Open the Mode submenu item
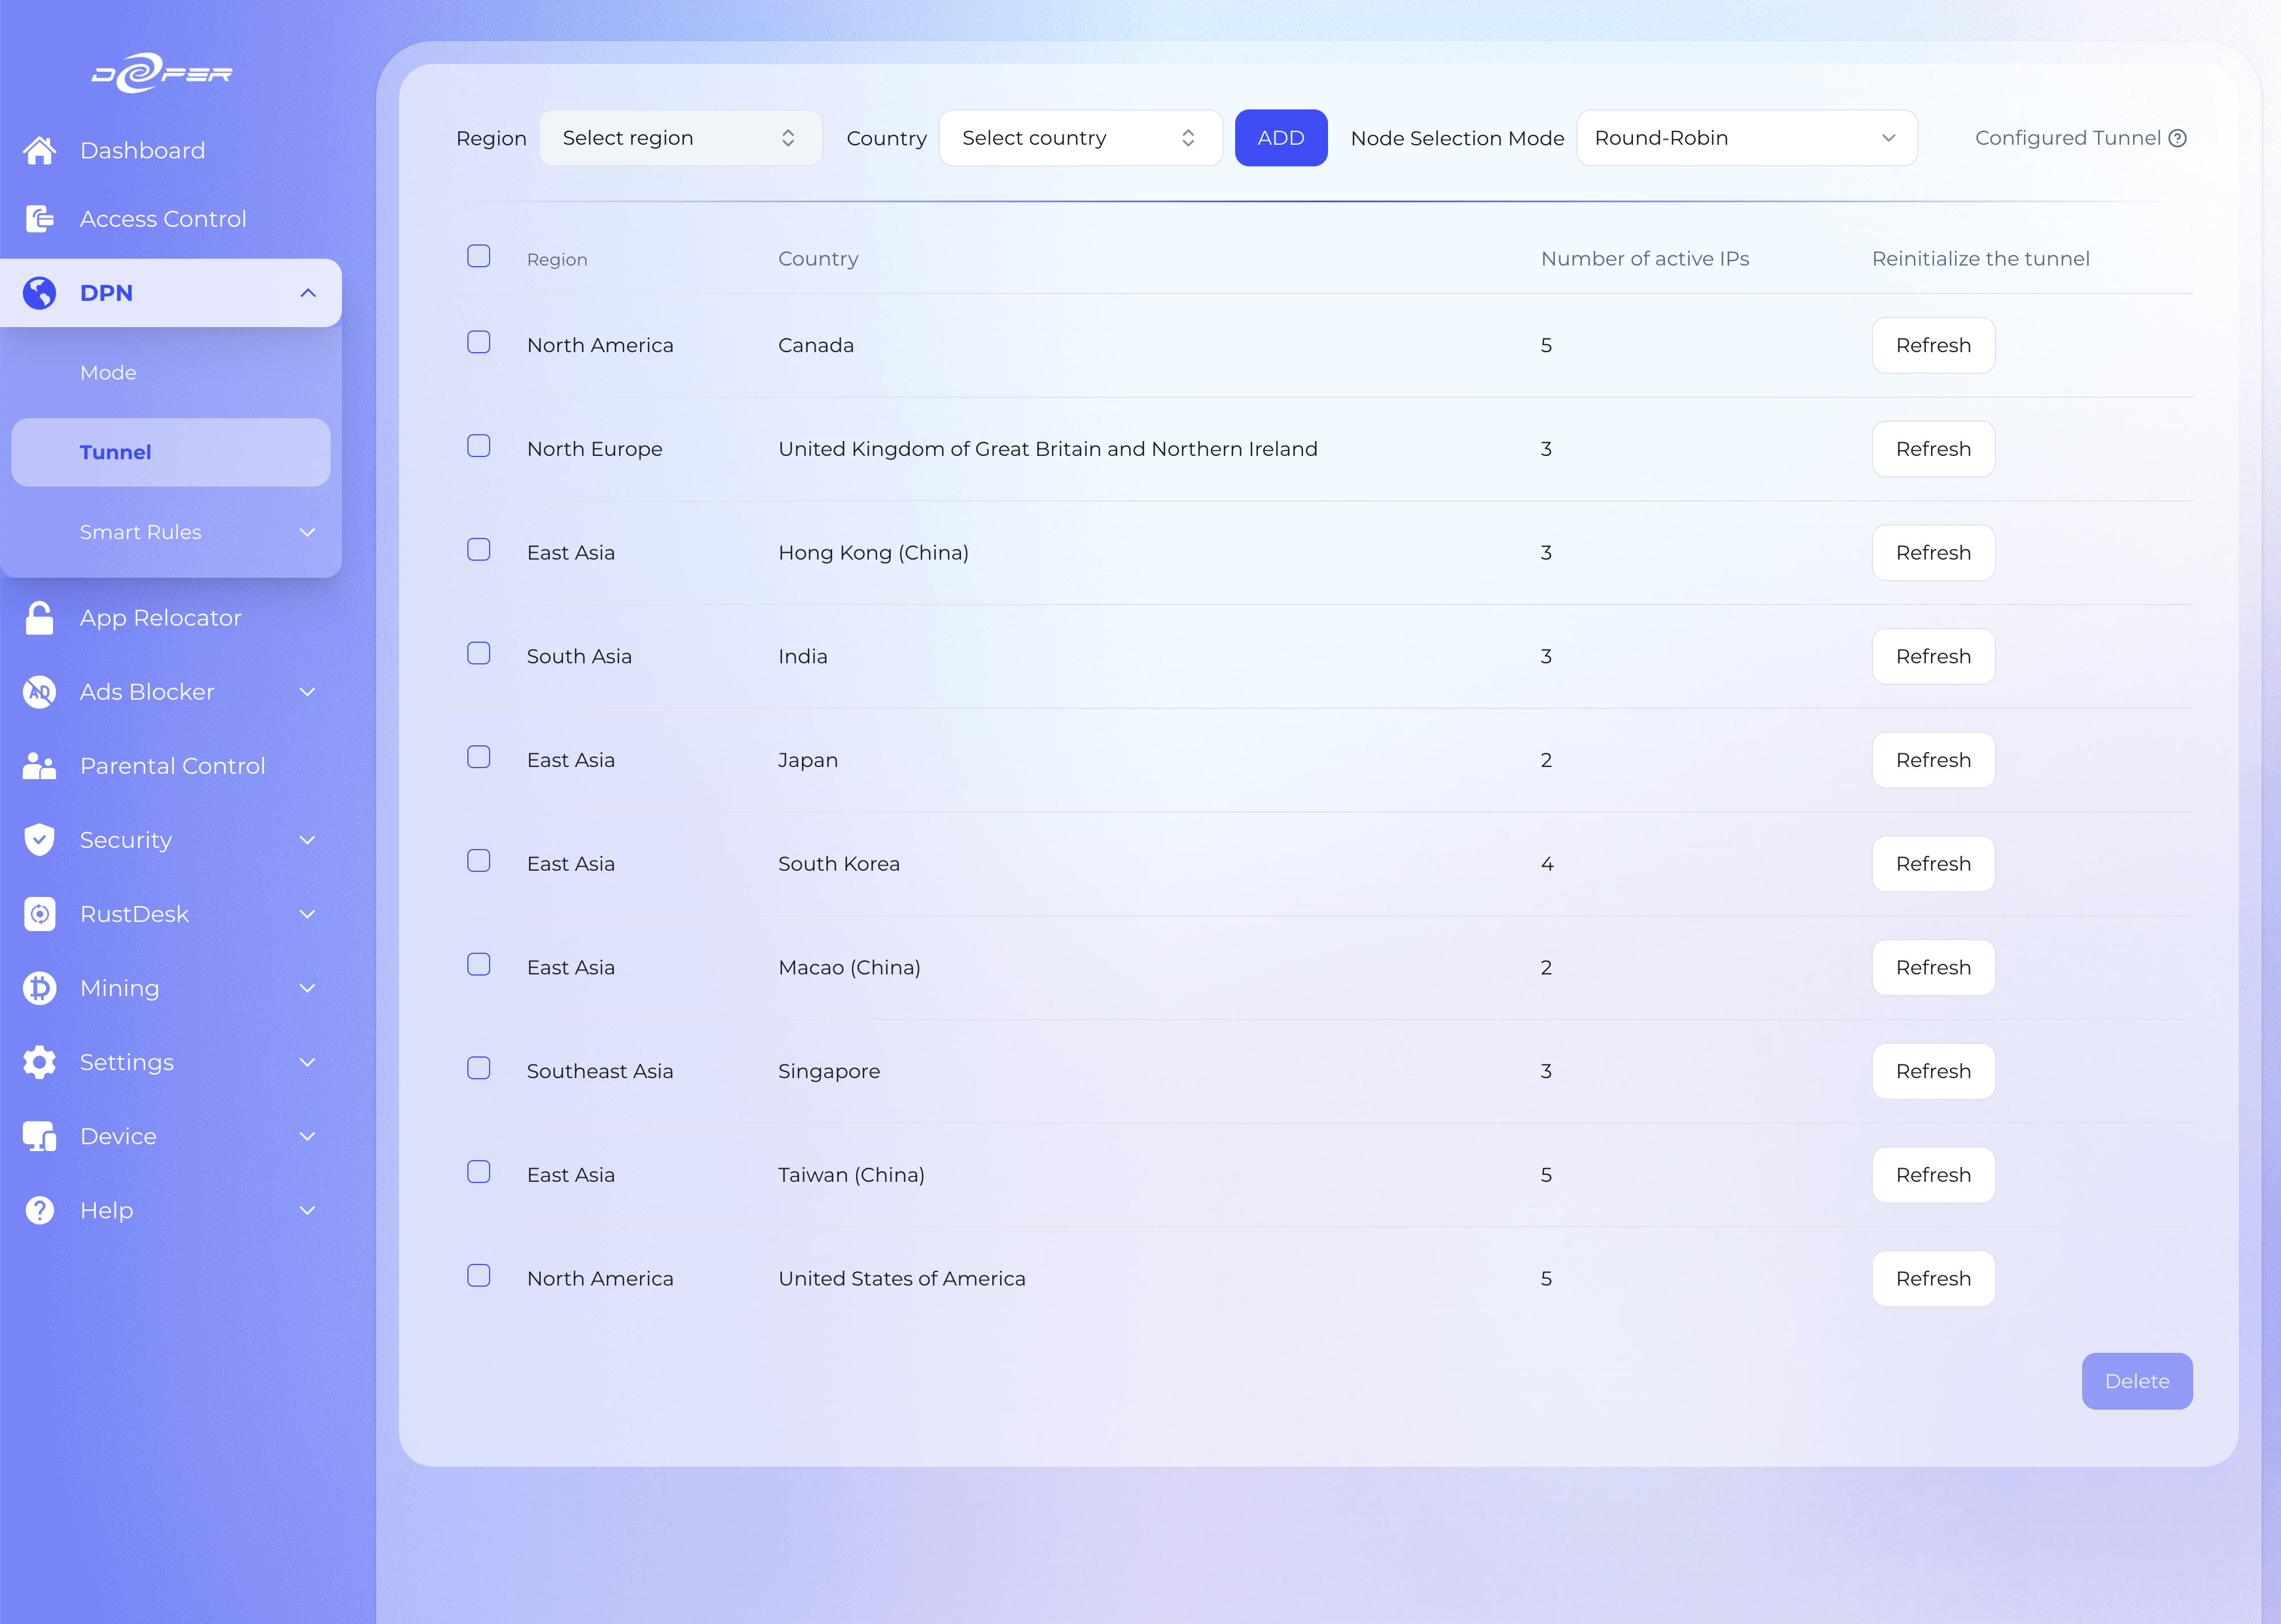 coord(108,372)
